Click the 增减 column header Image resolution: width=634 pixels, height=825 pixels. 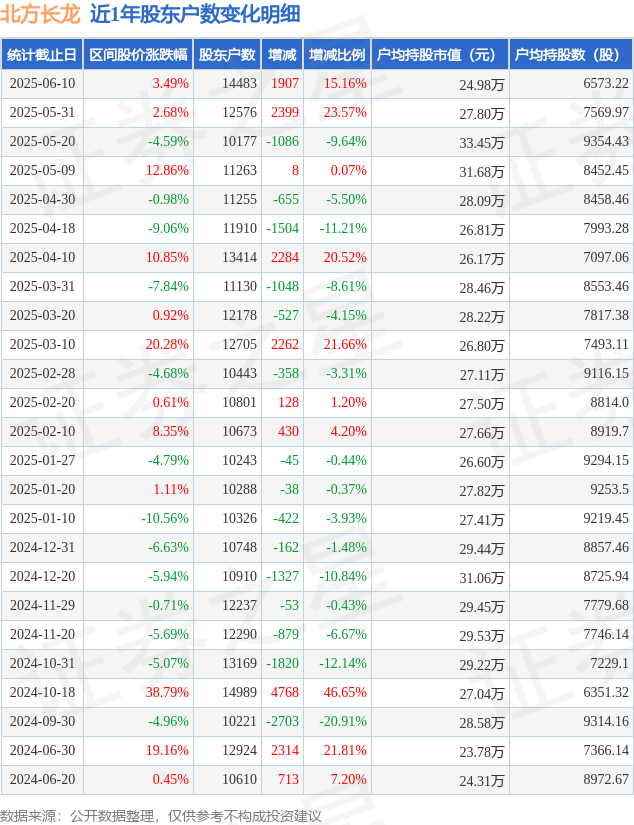click(x=282, y=55)
